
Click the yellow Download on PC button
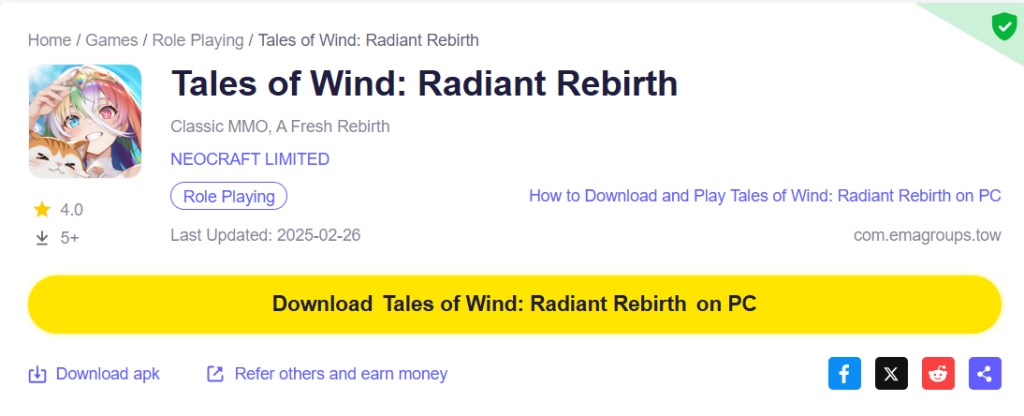(x=515, y=304)
